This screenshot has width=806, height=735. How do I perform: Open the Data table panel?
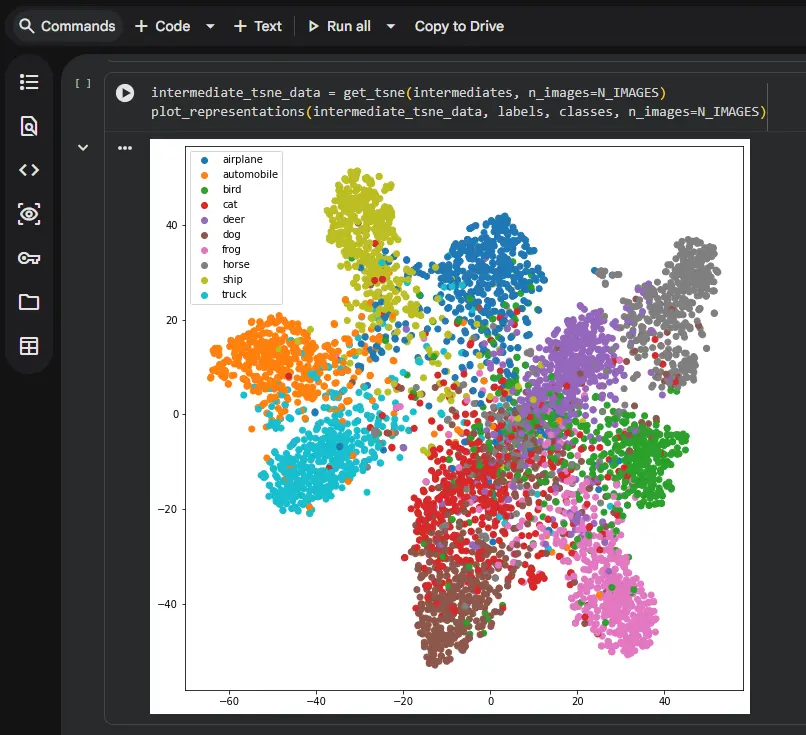pyautogui.click(x=29, y=346)
